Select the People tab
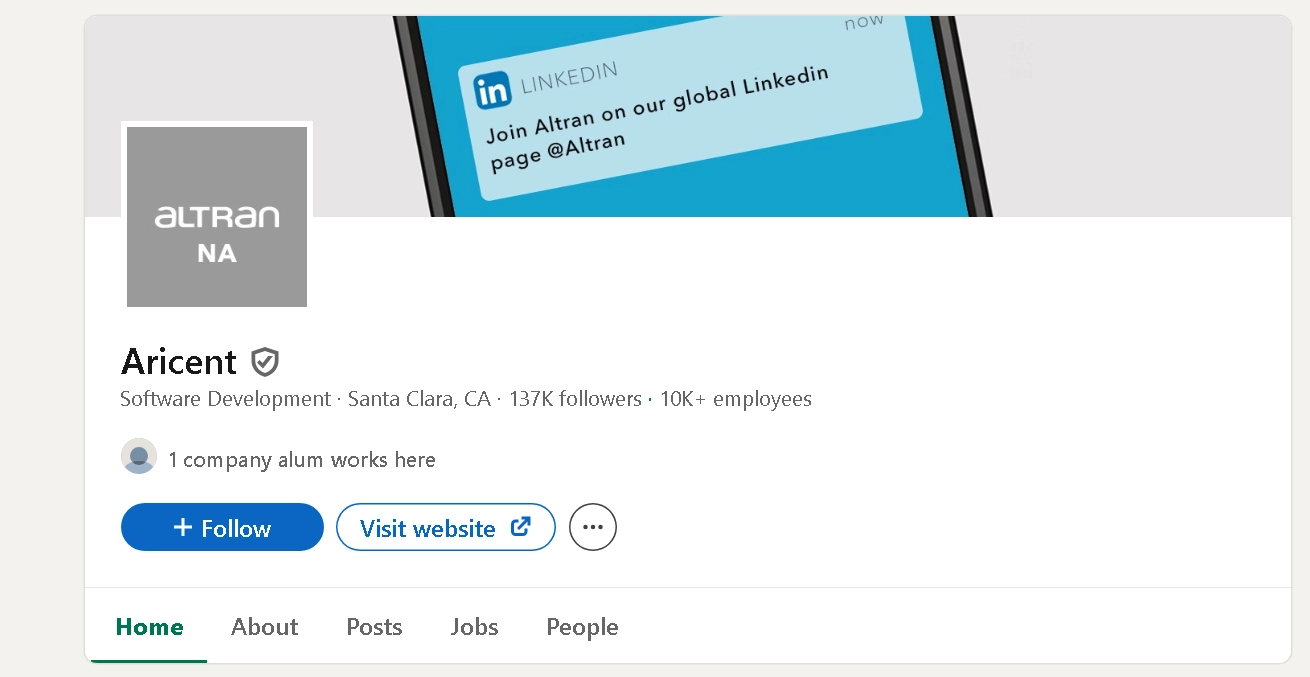This screenshot has height=677, width=1310. (x=582, y=627)
